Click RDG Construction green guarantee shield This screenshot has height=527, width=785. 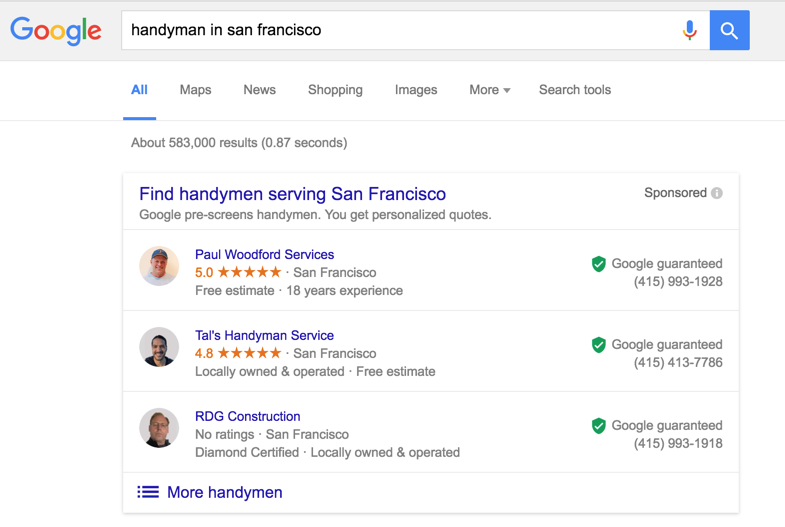tap(598, 426)
